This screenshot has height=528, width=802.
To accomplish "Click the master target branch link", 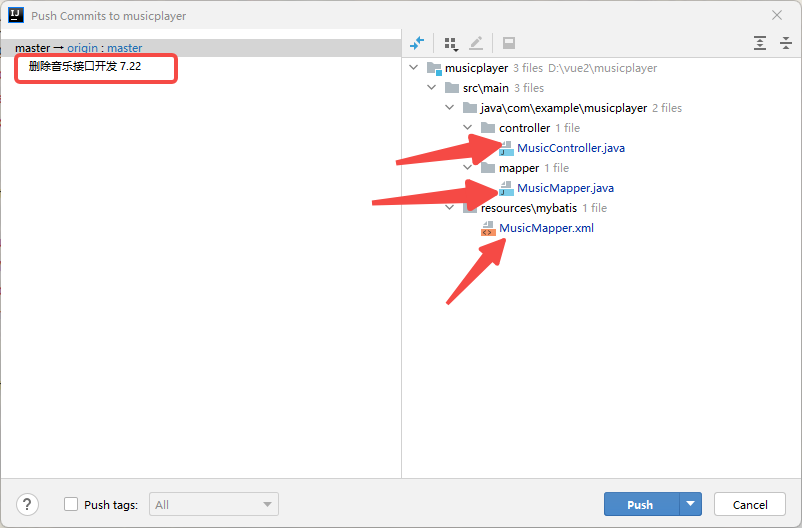I will tap(124, 48).
